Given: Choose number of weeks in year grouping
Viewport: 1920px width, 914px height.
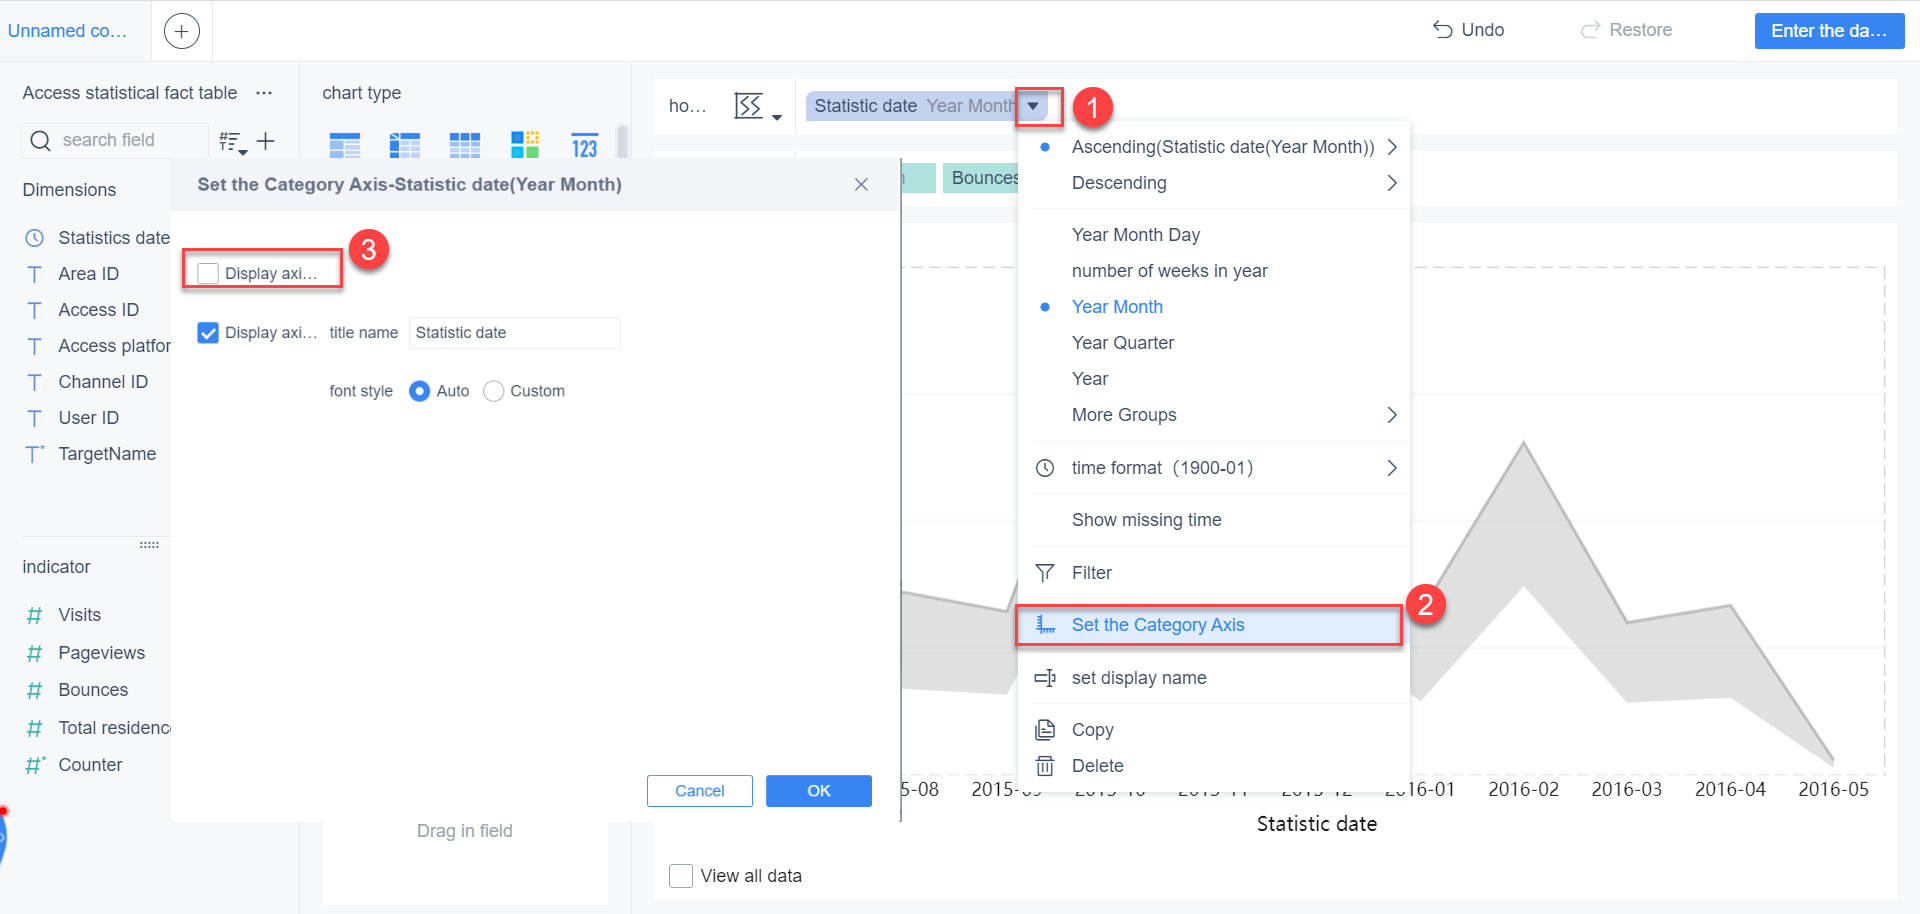Looking at the screenshot, I should (x=1170, y=271).
